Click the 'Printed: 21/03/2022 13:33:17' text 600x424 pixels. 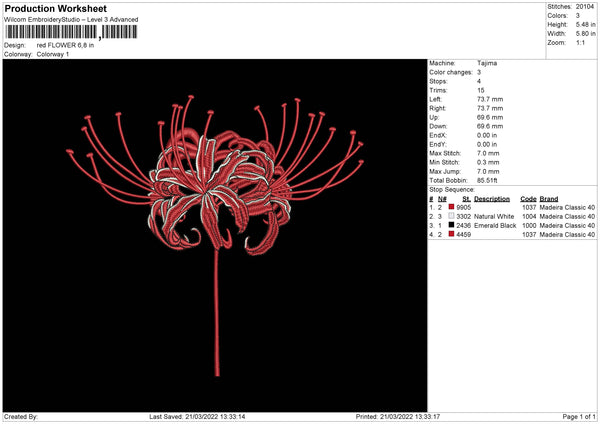pos(398,416)
